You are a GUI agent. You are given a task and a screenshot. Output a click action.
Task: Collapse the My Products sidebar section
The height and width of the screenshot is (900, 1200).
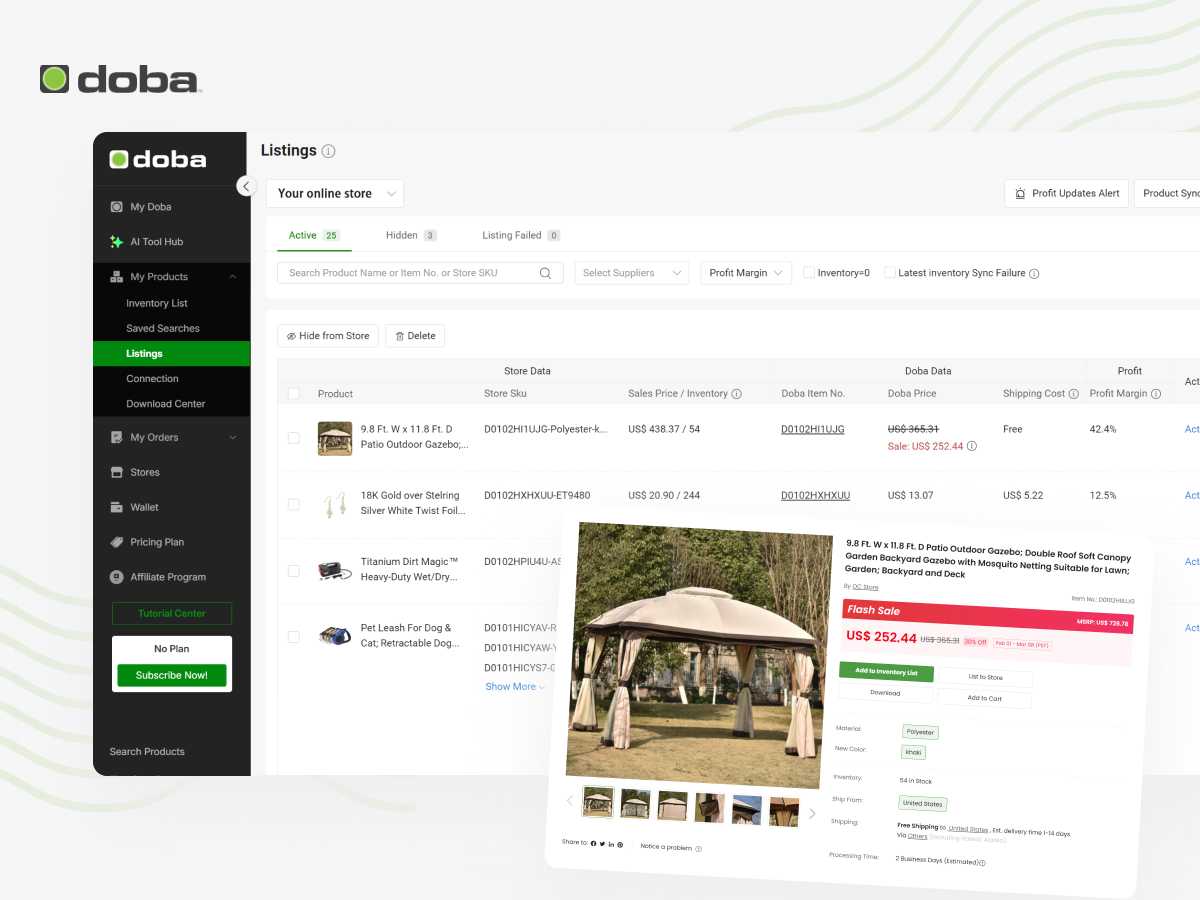[232, 277]
